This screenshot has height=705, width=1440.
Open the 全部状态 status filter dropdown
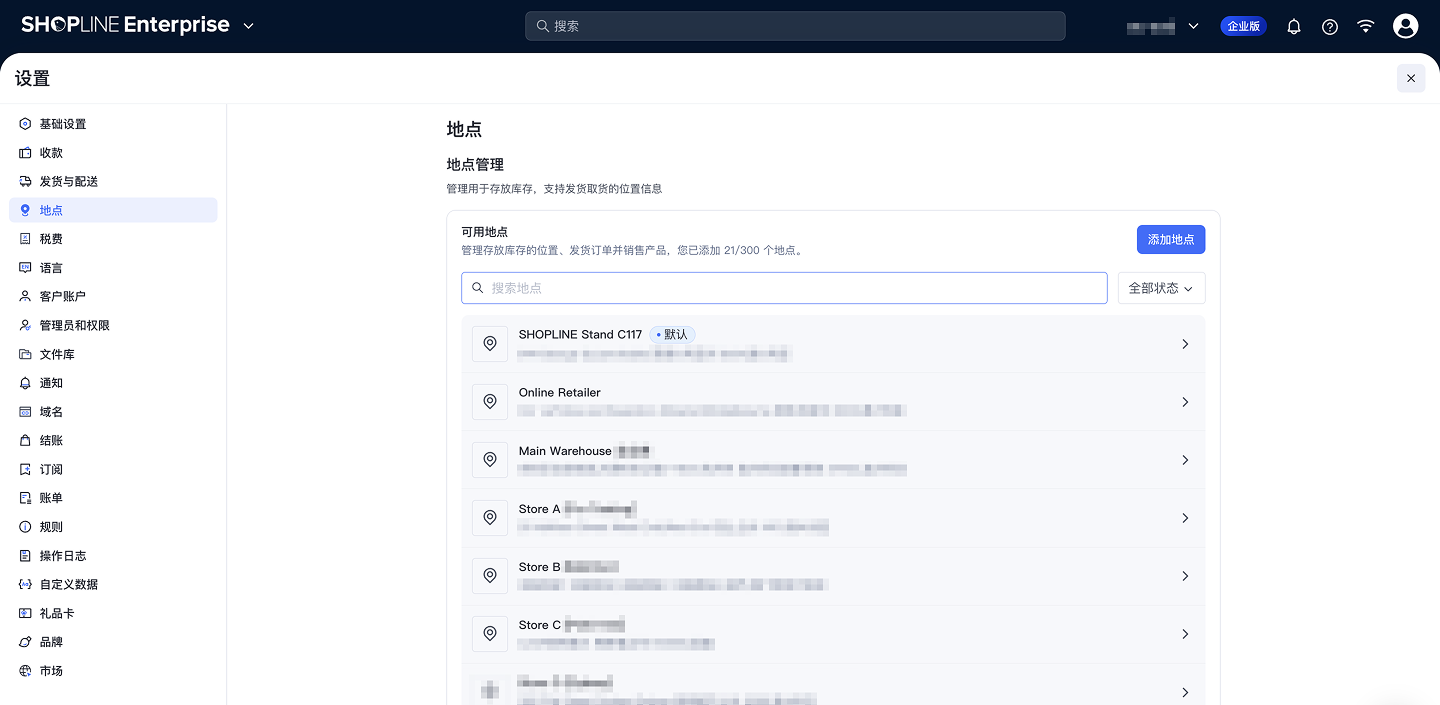pos(1161,288)
